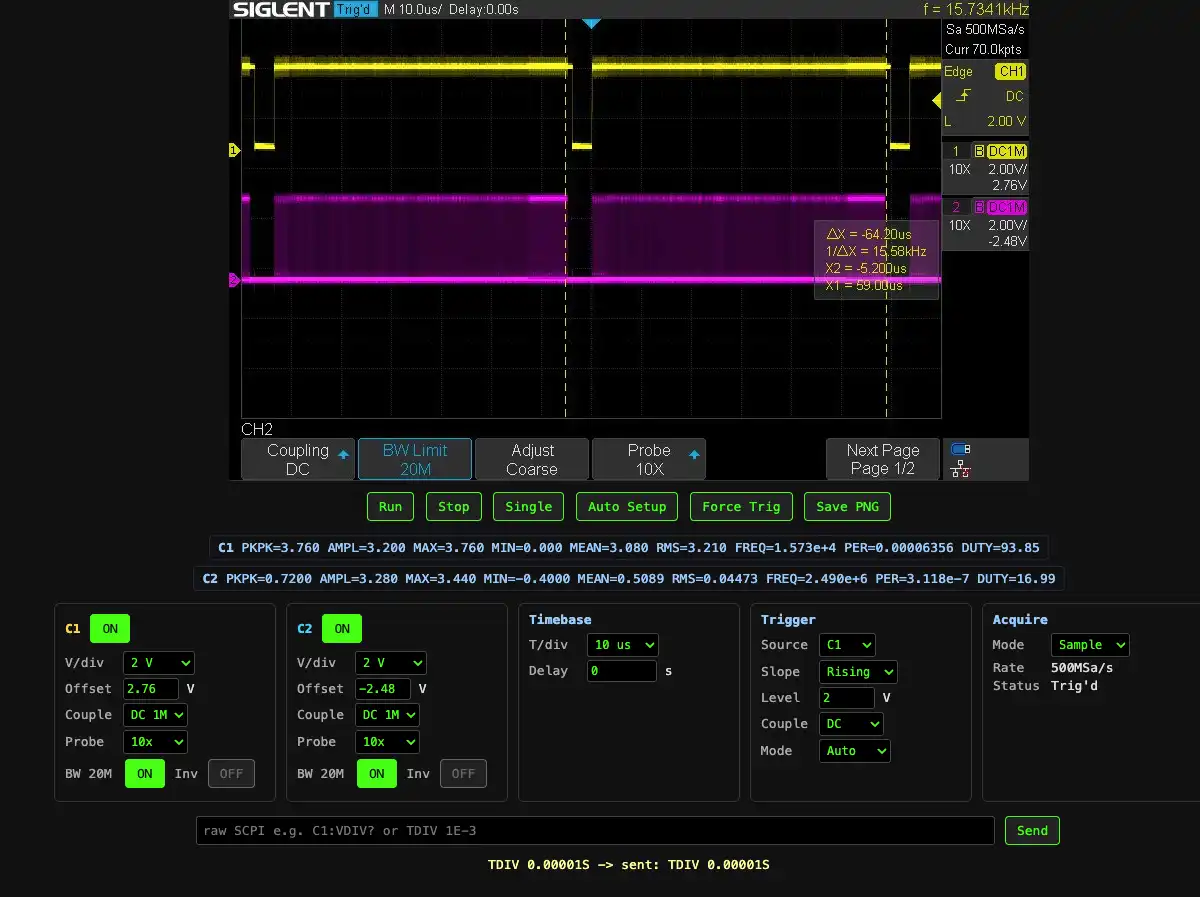Click the Single button
1200x897 pixels.
tap(528, 506)
